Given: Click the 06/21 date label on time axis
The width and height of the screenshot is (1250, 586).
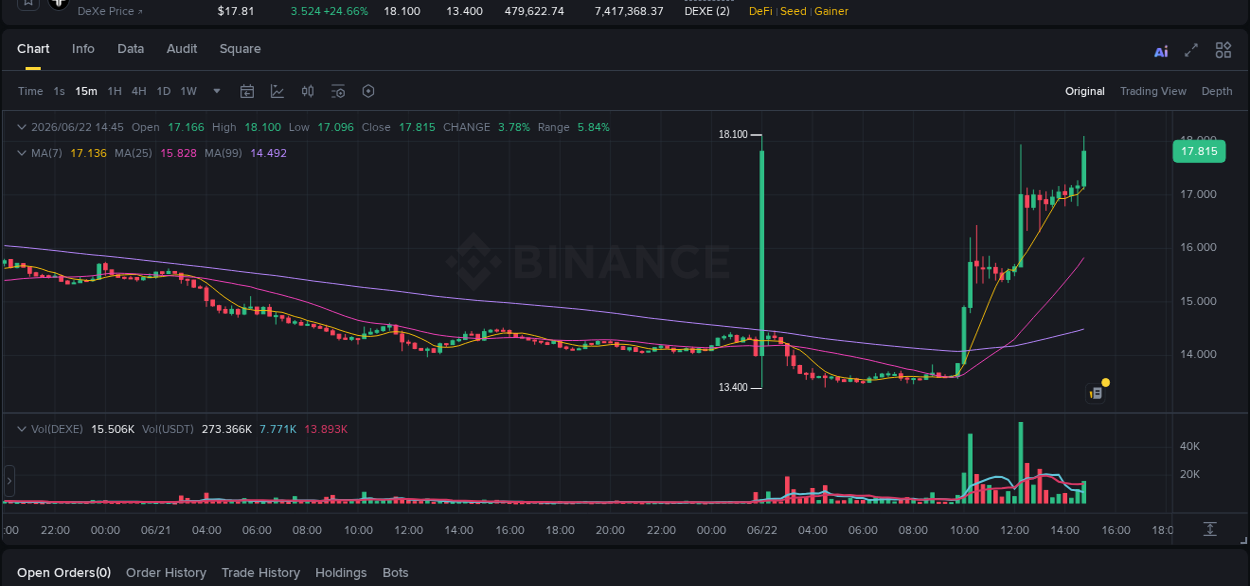Looking at the screenshot, I should [156, 530].
